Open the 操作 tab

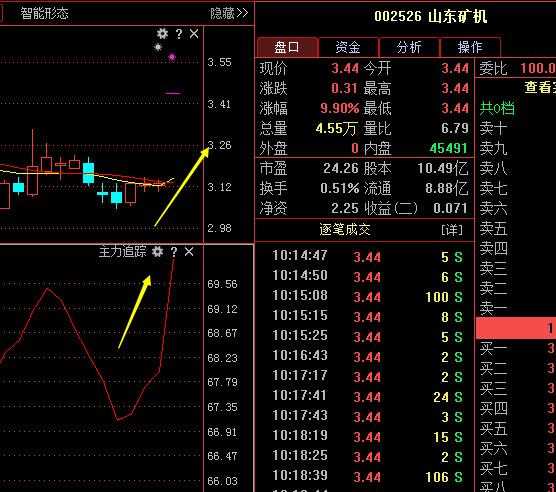[470, 47]
